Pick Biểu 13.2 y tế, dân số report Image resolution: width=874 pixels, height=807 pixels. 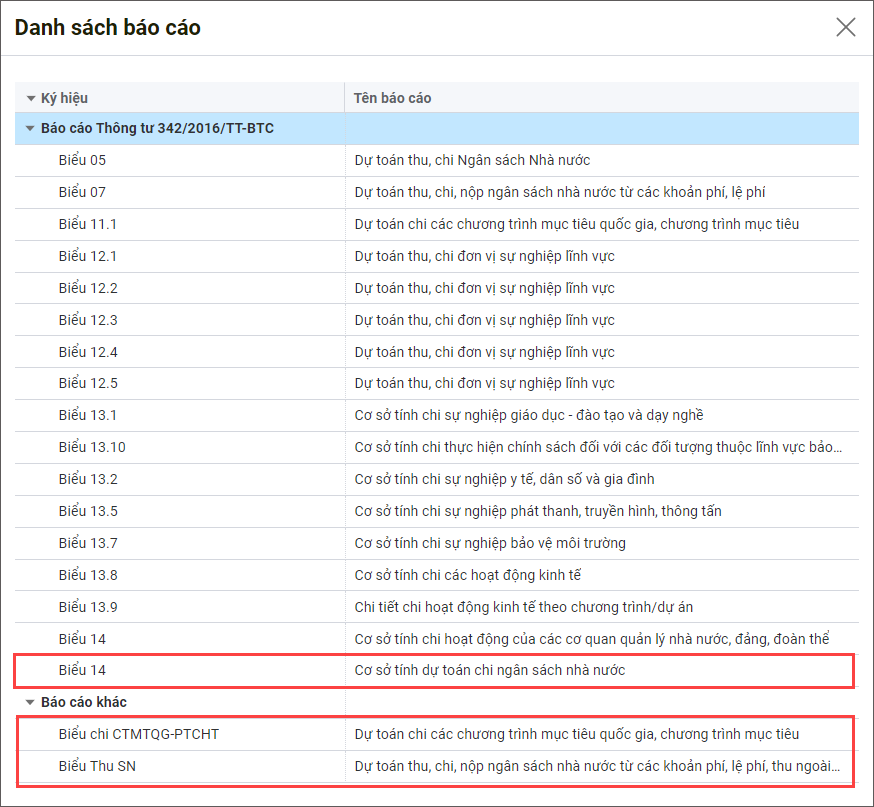pyautogui.click(x=88, y=479)
